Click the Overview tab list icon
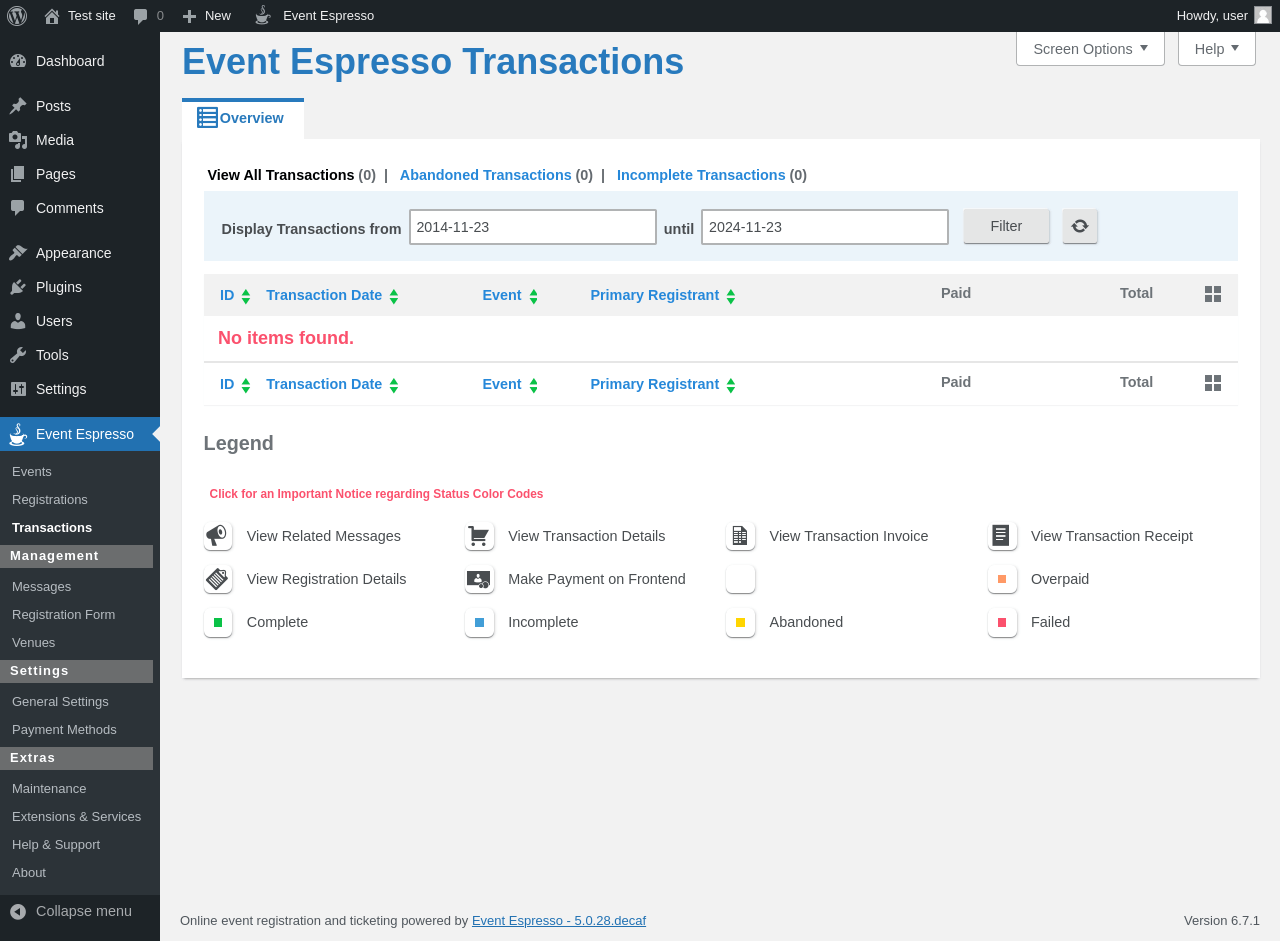Screen dimensions: 1280x941 pyautogui.click(x=207, y=118)
